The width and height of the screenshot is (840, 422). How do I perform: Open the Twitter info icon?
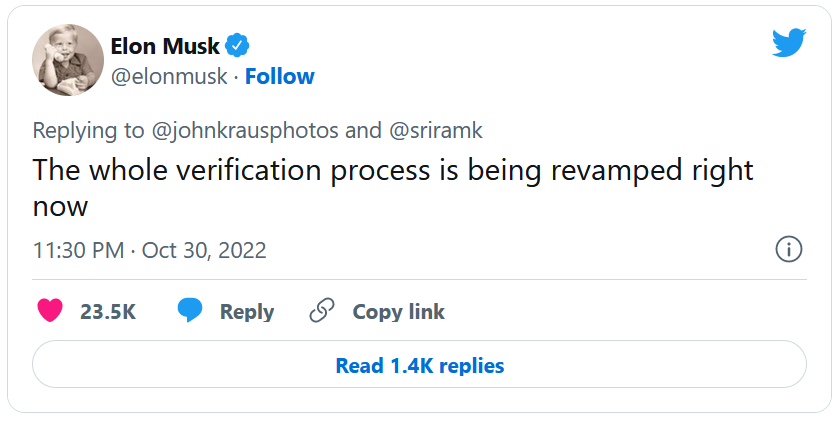789,249
